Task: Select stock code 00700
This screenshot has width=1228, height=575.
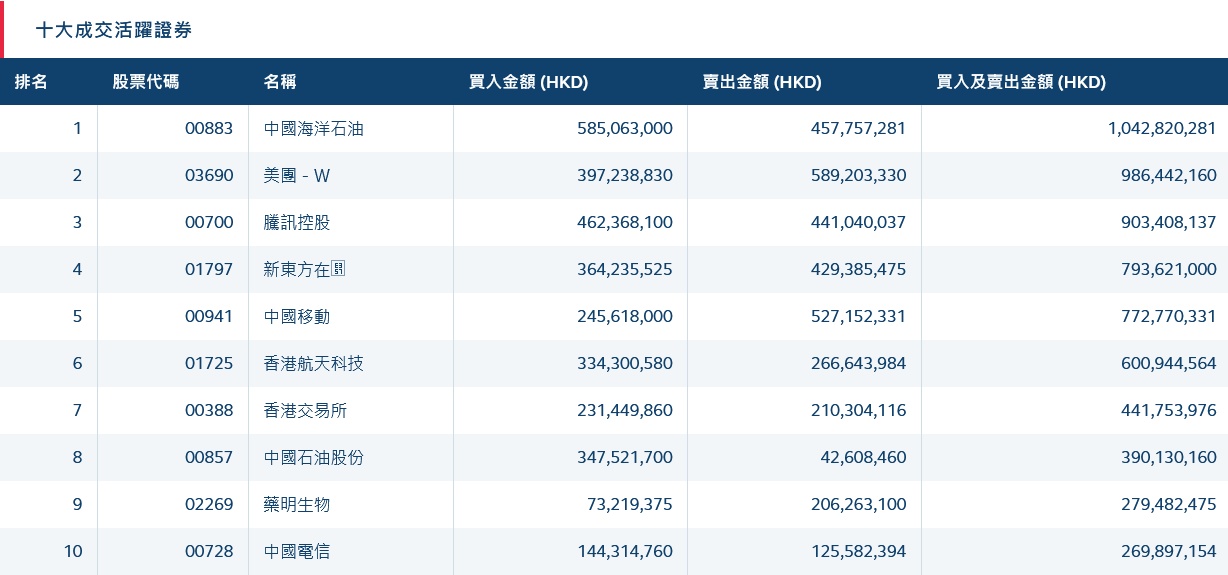Action: pos(209,222)
